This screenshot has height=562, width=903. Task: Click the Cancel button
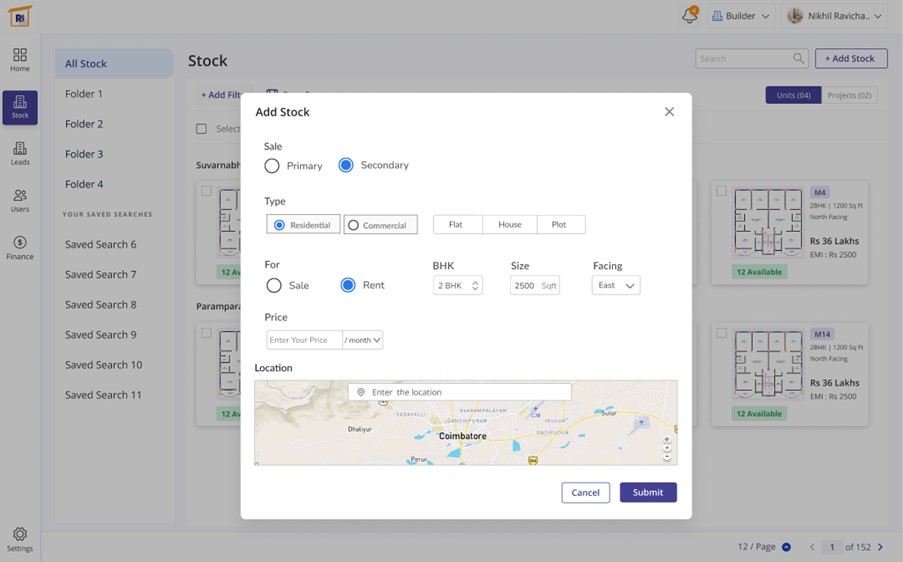[585, 493]
